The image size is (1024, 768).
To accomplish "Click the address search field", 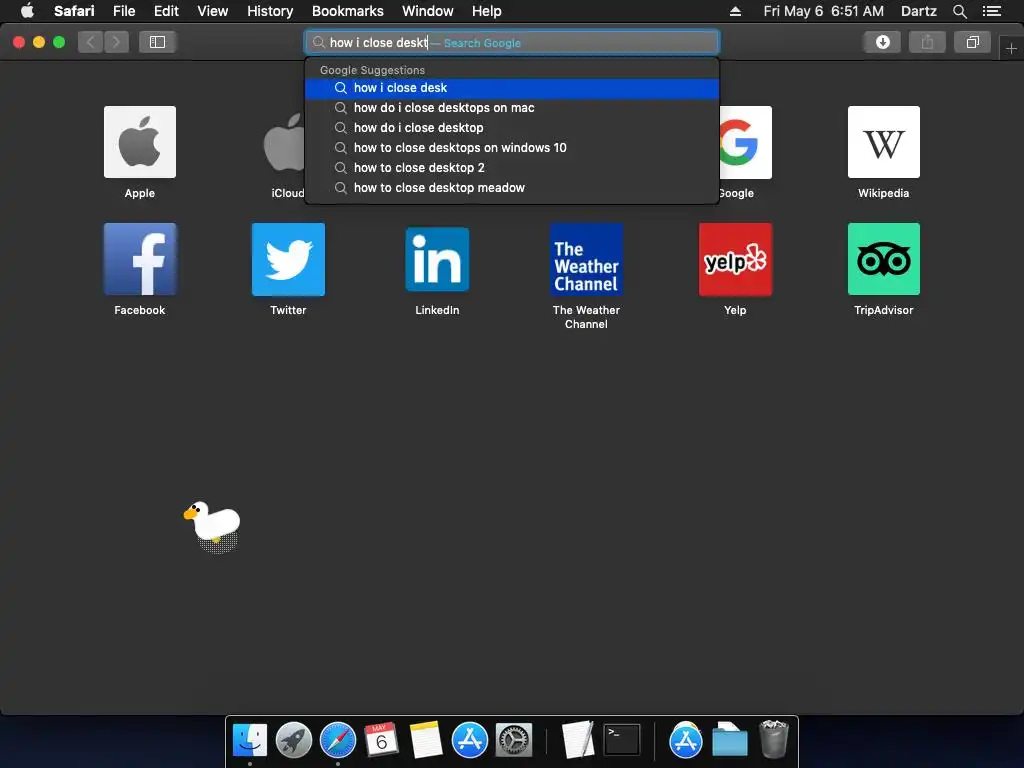I will (x=512, y=42).
